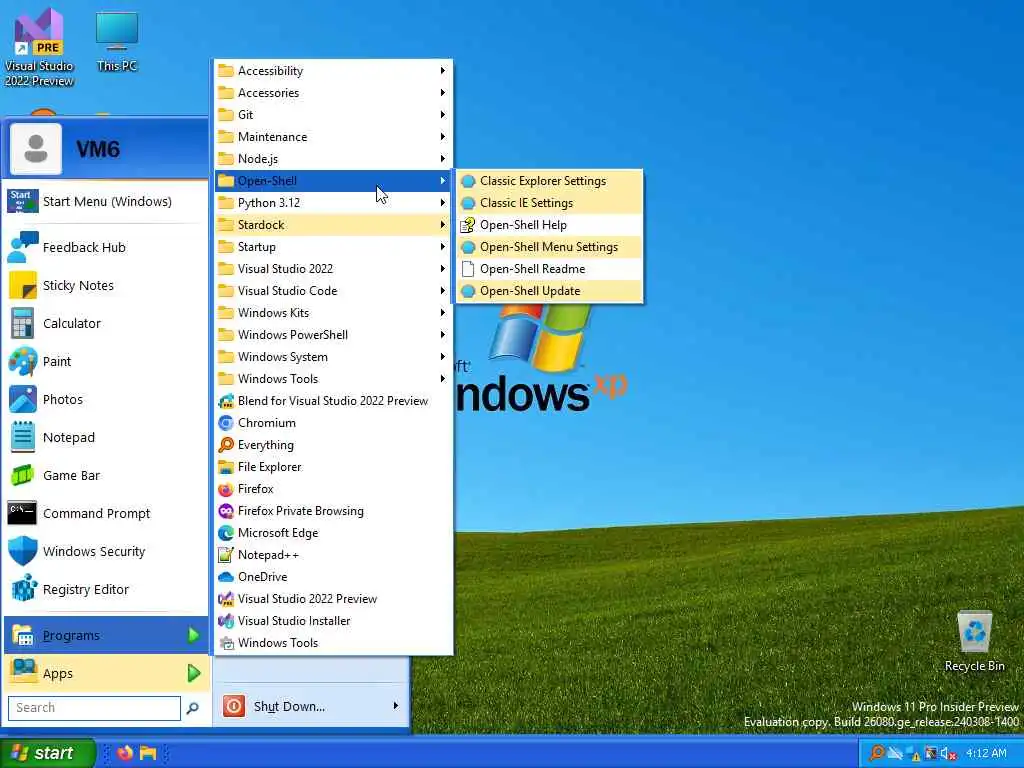Image resolution: width=1024 pixels, height=768 pixels.
Task: Open Everything search app
Action: [334, 445]
